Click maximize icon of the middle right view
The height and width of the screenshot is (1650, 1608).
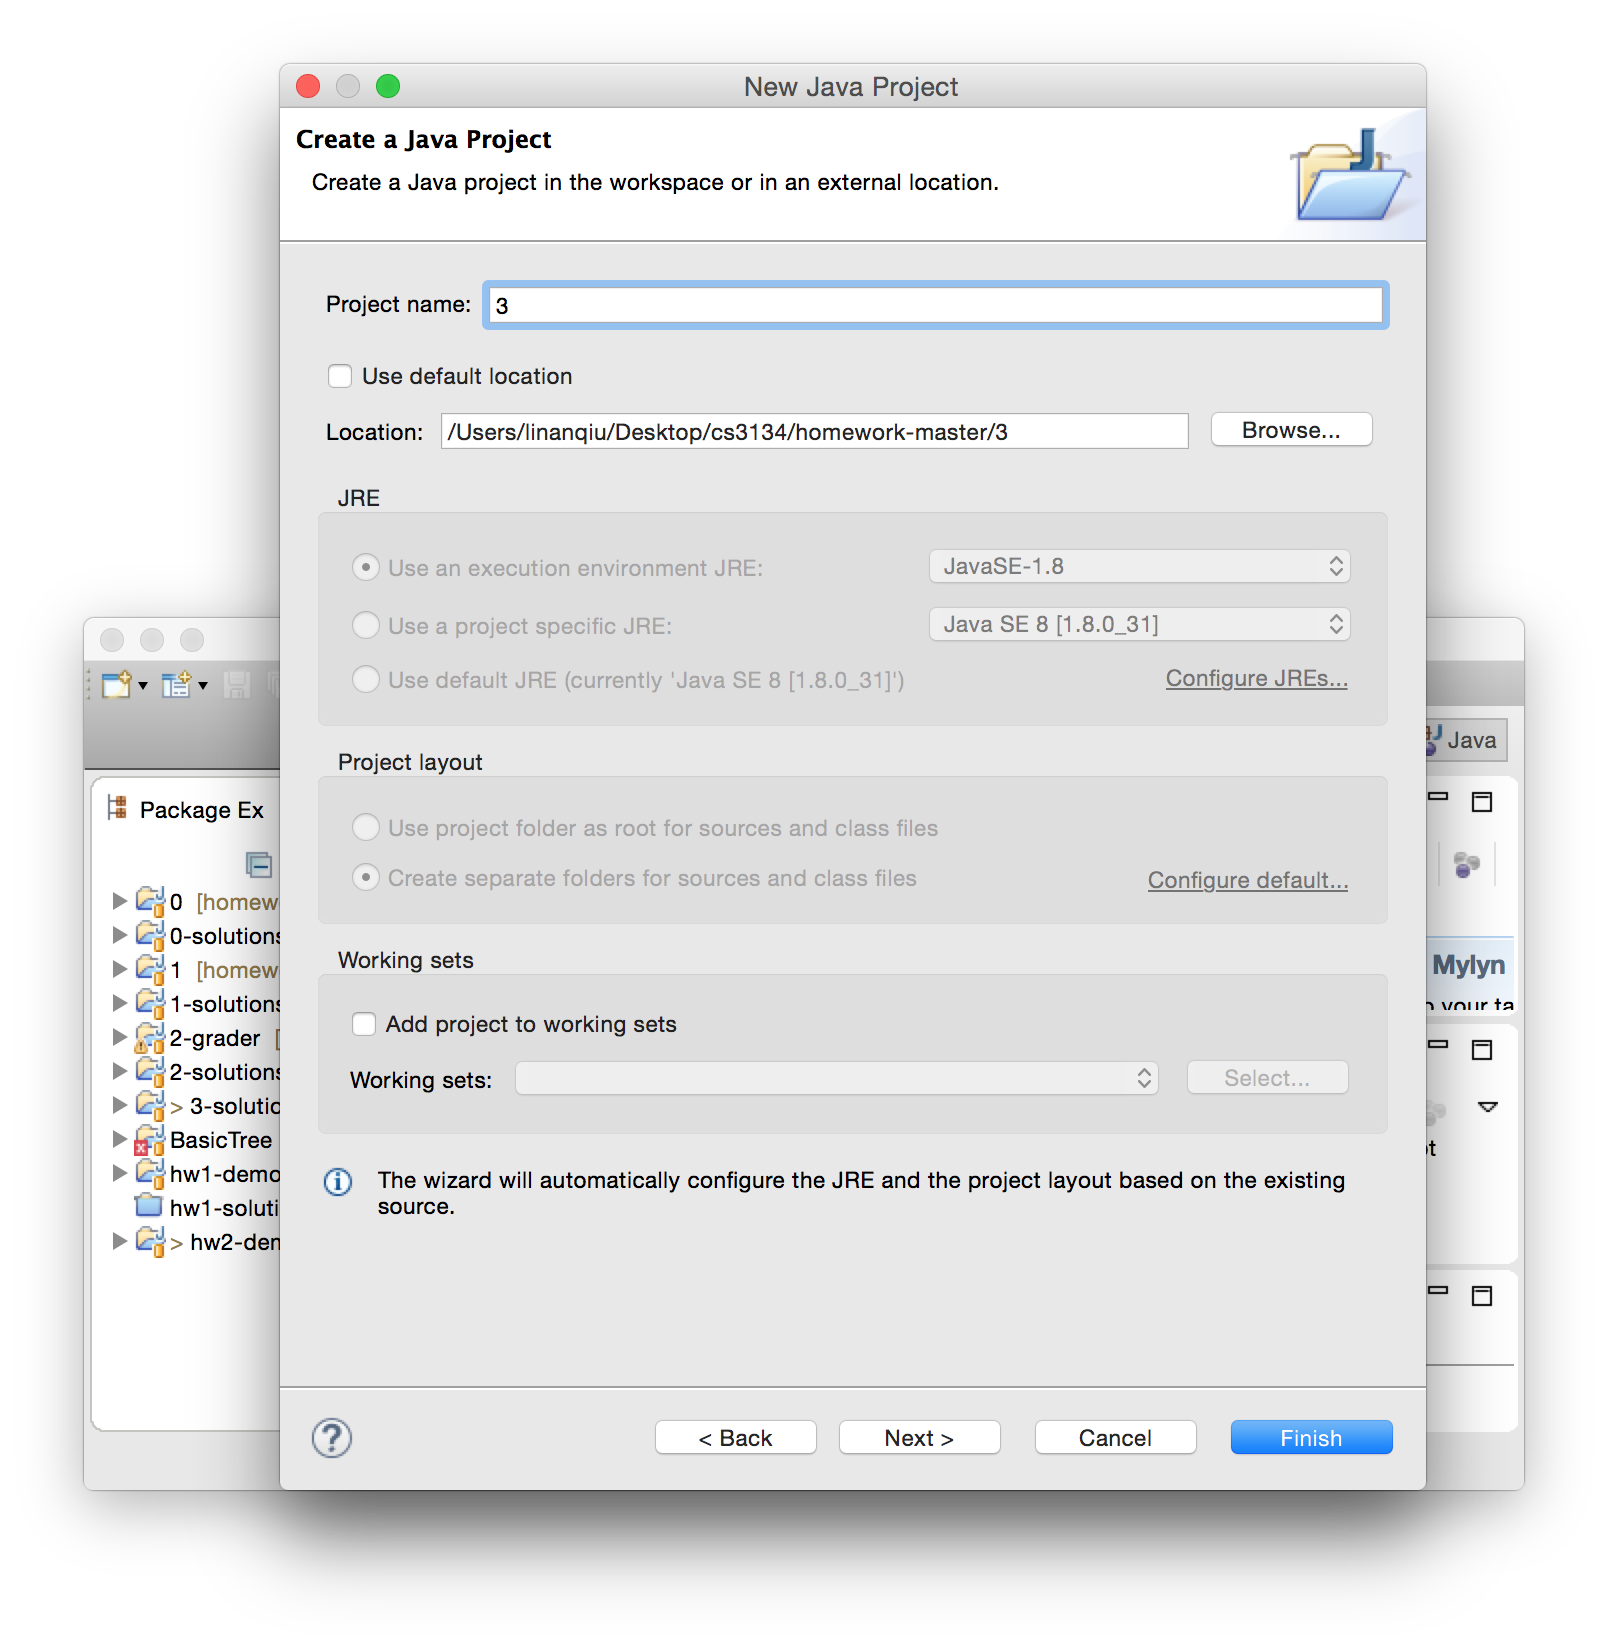[x=1482, y=1049]
